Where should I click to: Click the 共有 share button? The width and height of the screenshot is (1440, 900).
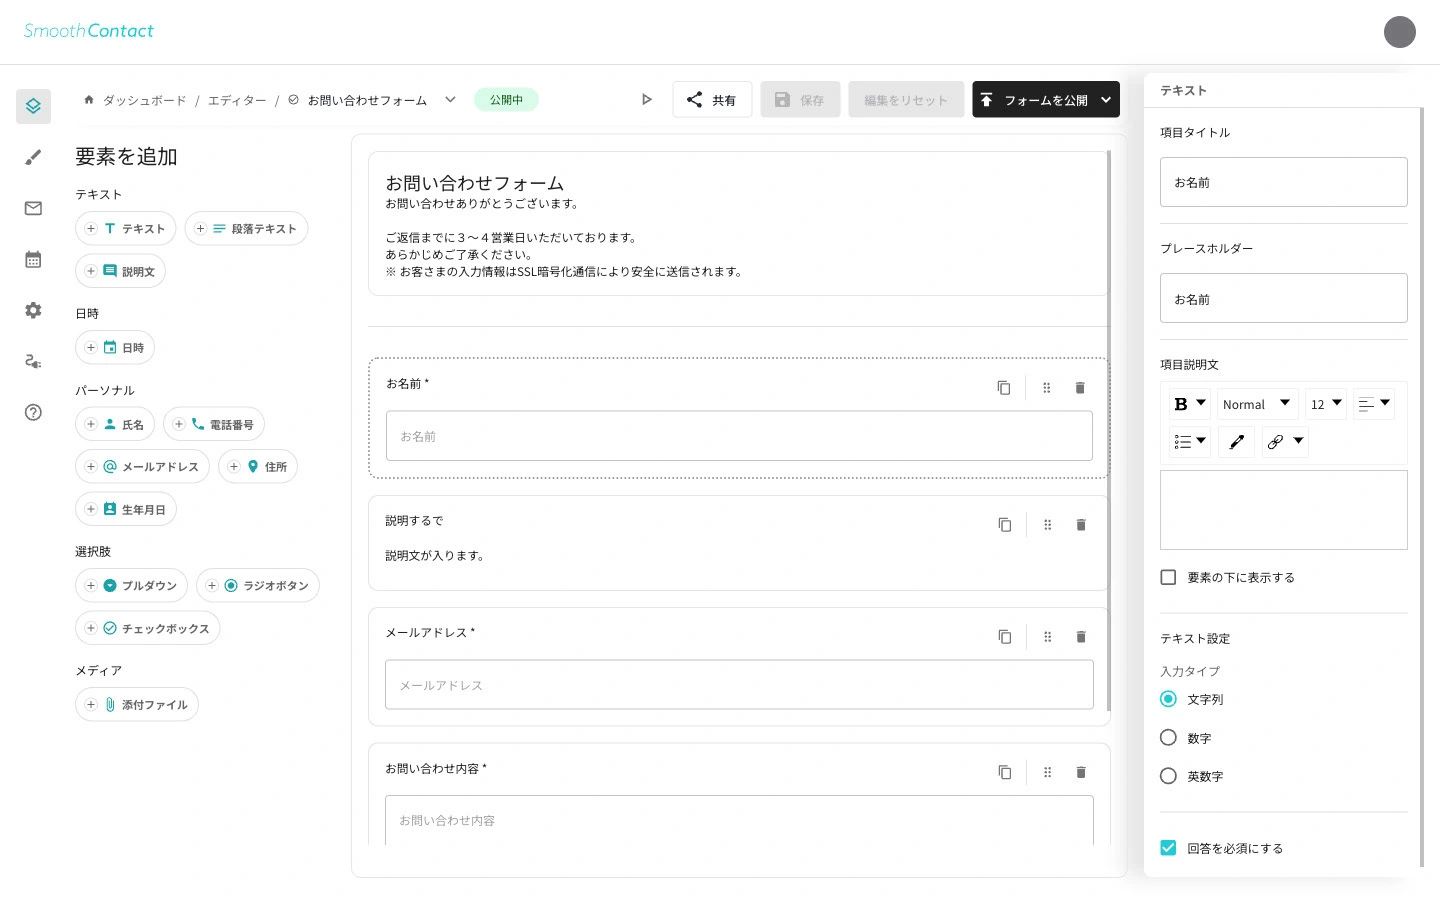[712, 100]
